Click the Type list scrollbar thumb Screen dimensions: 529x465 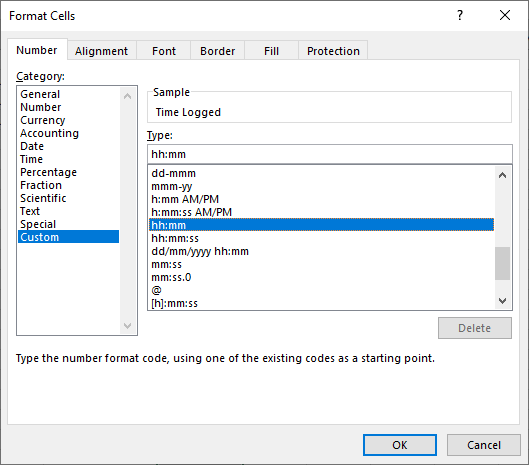(502, 263)
